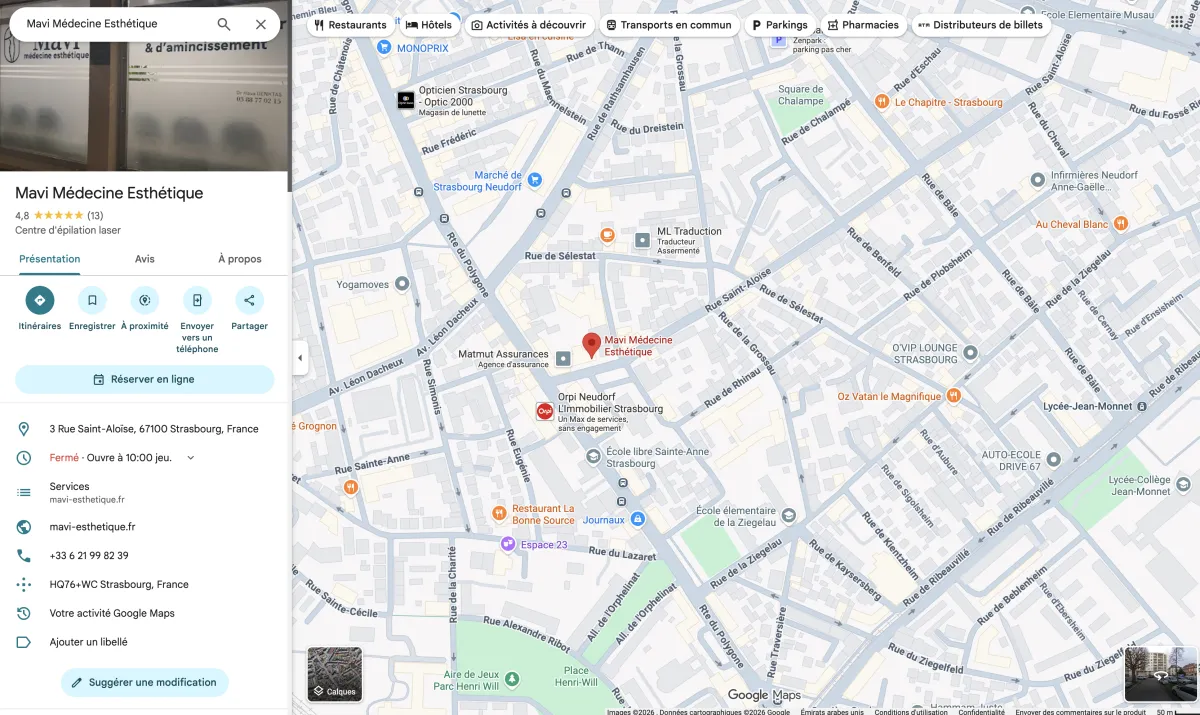Click the Opticien Strasbourg Optic 2000 marker
Viewport: 1200px width, 715px height.
point(406,100)
